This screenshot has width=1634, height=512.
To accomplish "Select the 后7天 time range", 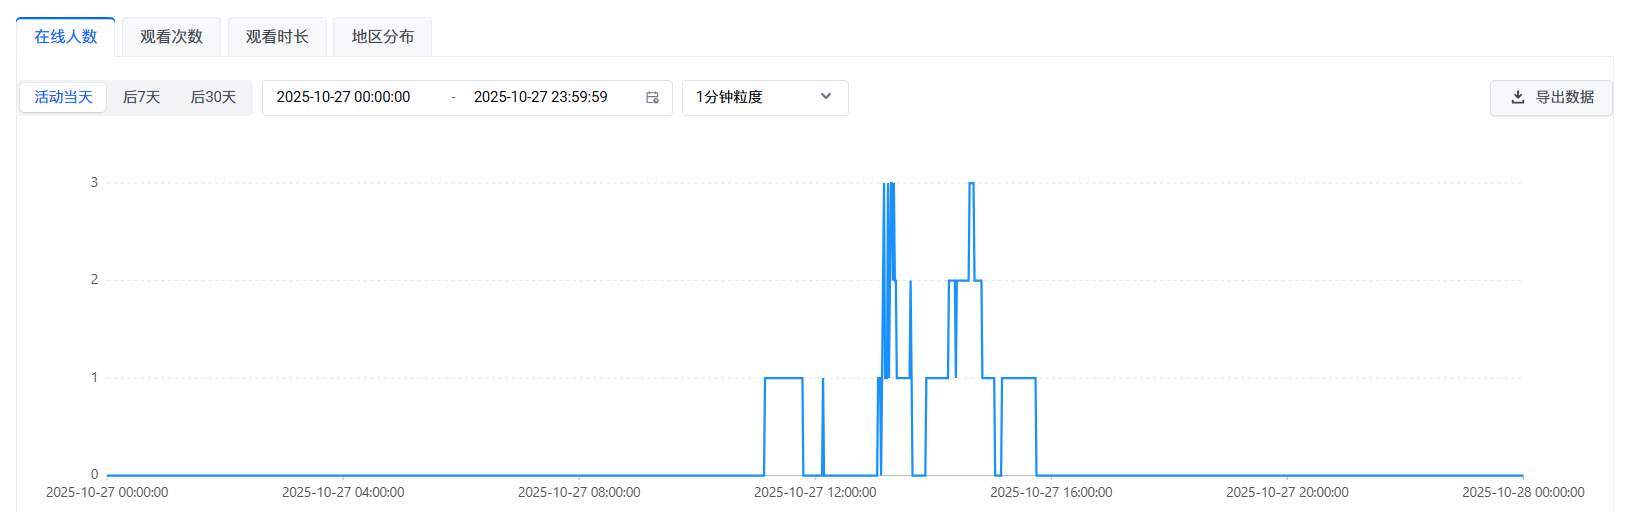I will pyautogui.click(x=141, y=97).
